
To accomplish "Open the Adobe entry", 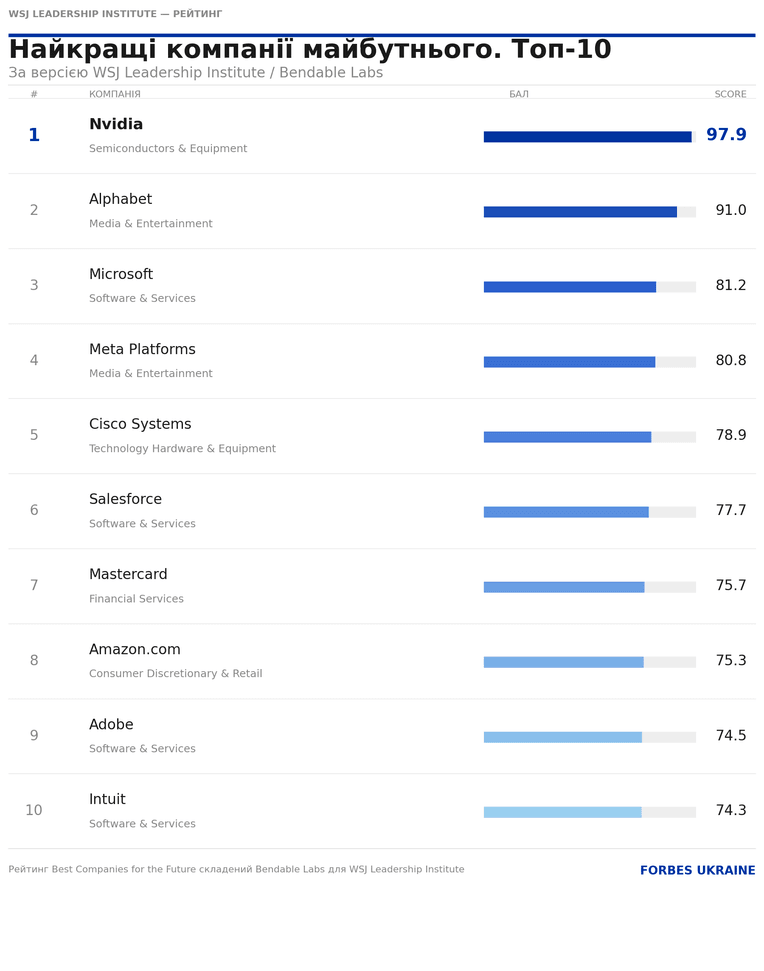I will click(382, 736).
